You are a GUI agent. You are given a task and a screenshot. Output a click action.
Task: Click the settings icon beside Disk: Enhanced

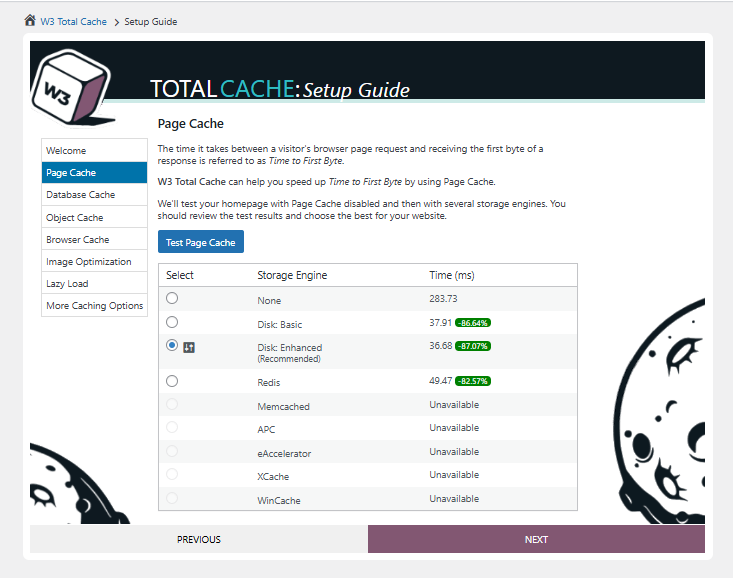[189, 346]
